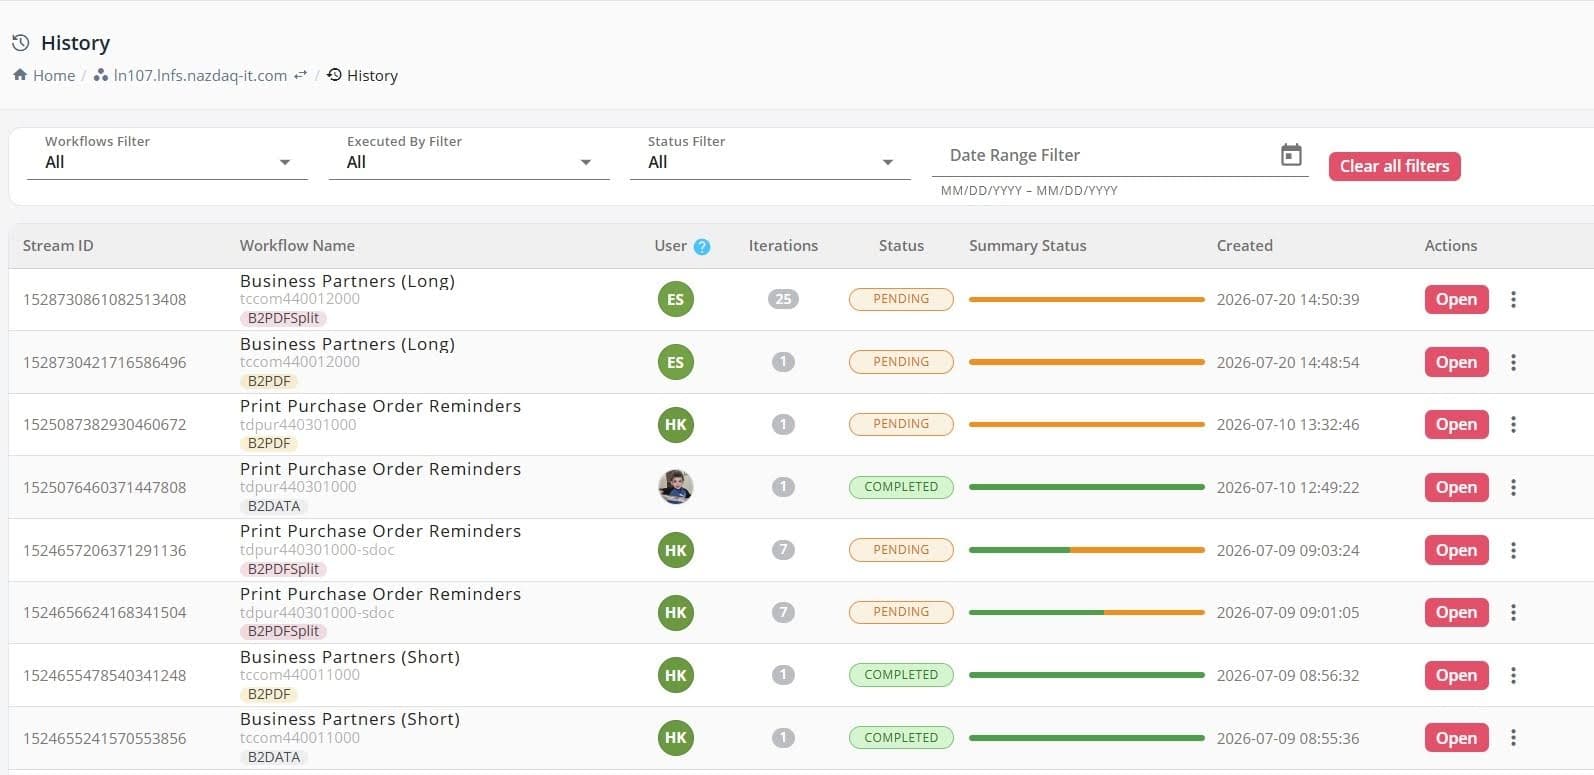This screenshot has height=775, width=1594.
Task: Click summary progress bar for stream 1524657206371291136
Action: (x=1087, y=550)
